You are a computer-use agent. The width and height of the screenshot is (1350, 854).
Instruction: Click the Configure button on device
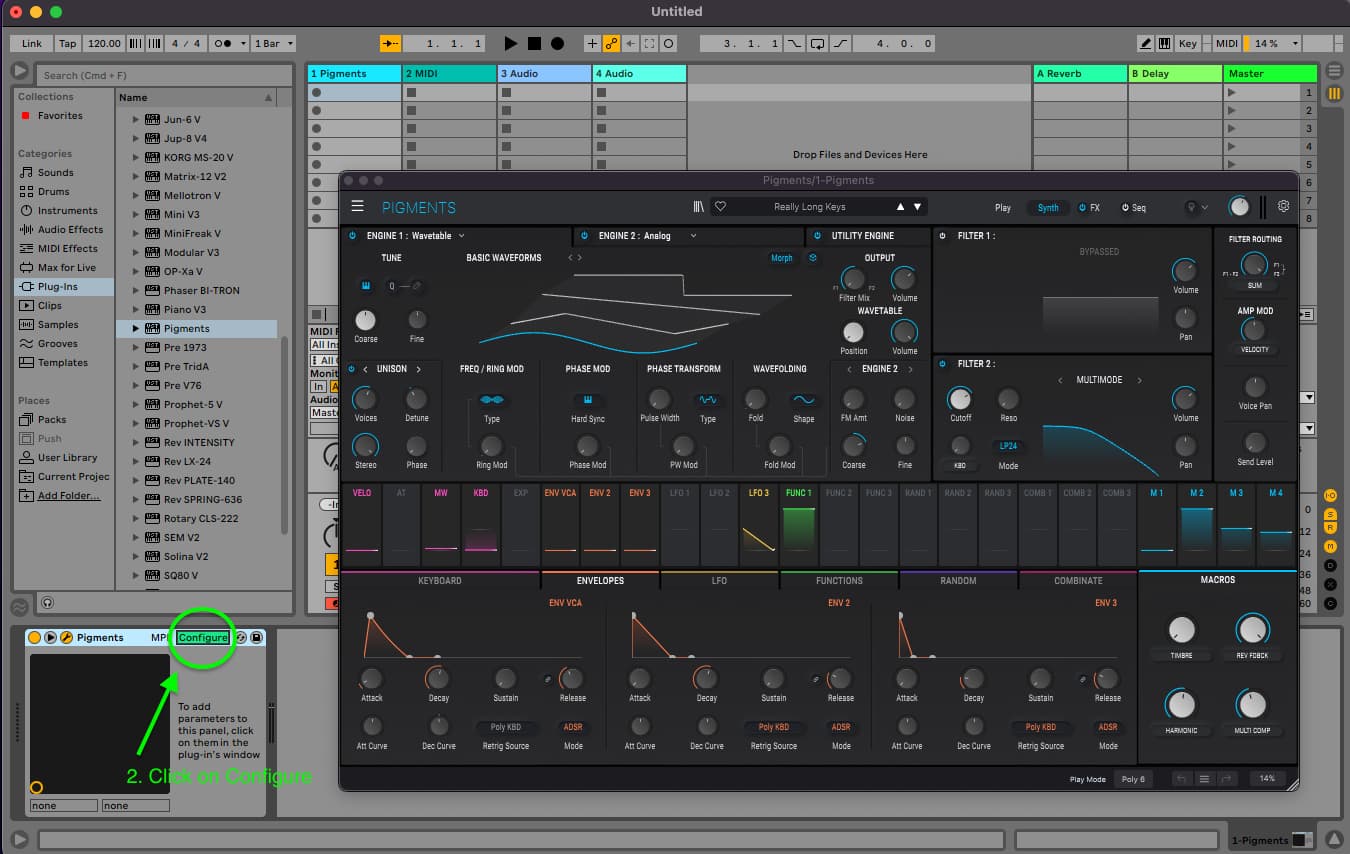[x=203, y=637]
